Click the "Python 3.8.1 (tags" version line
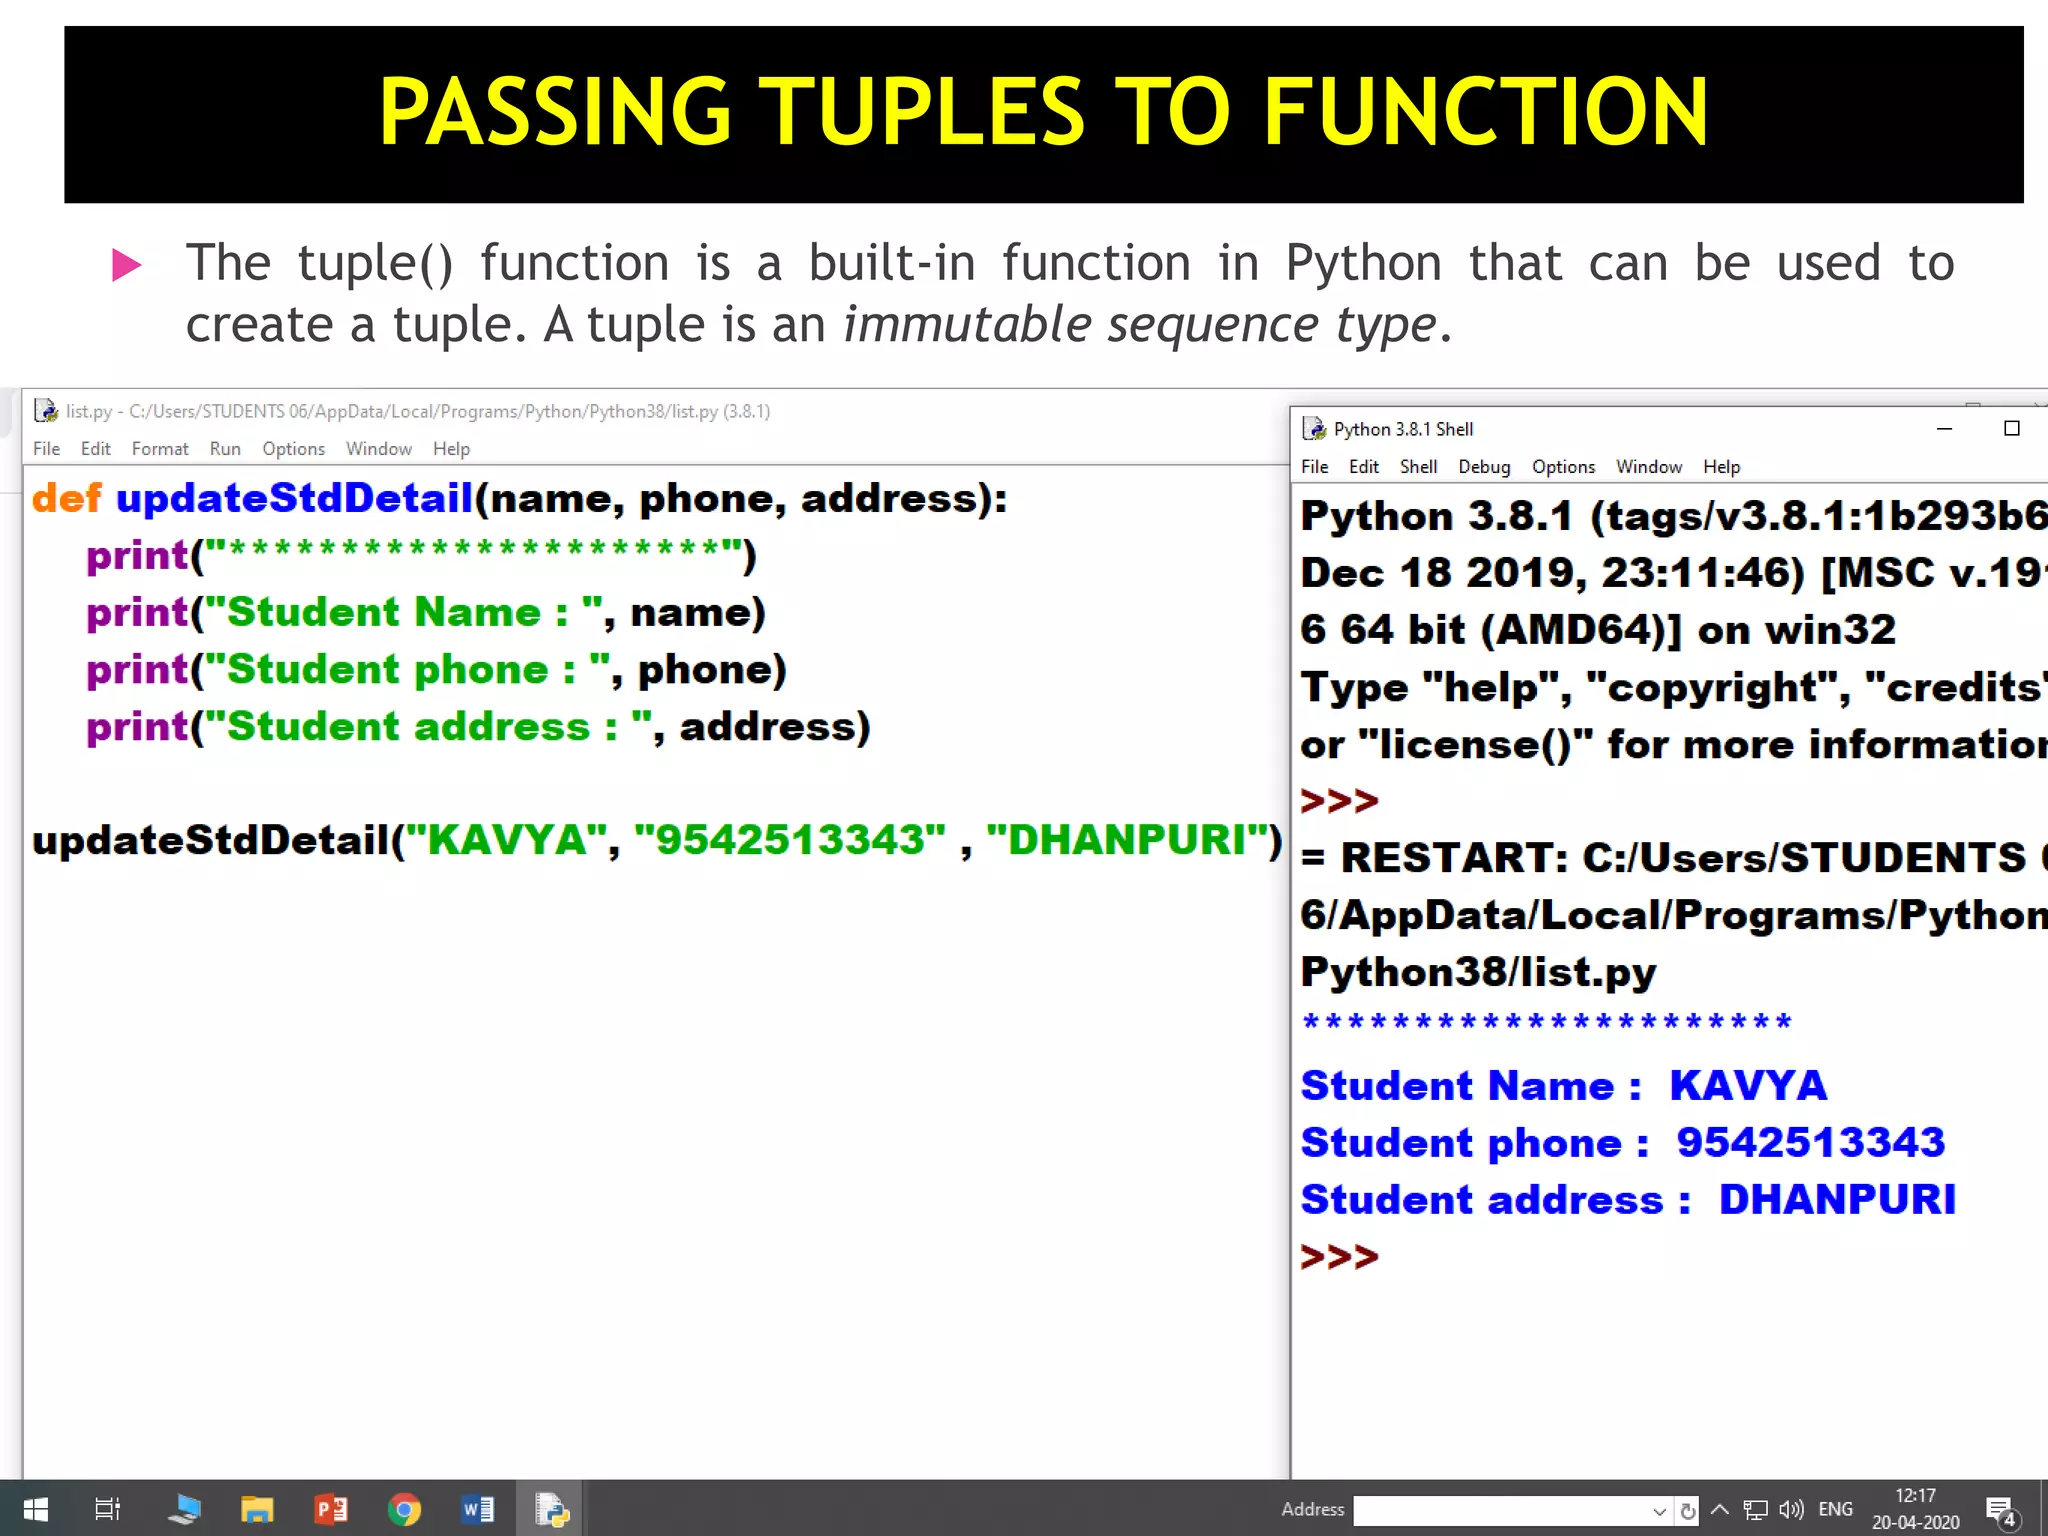 [1674, 516]
